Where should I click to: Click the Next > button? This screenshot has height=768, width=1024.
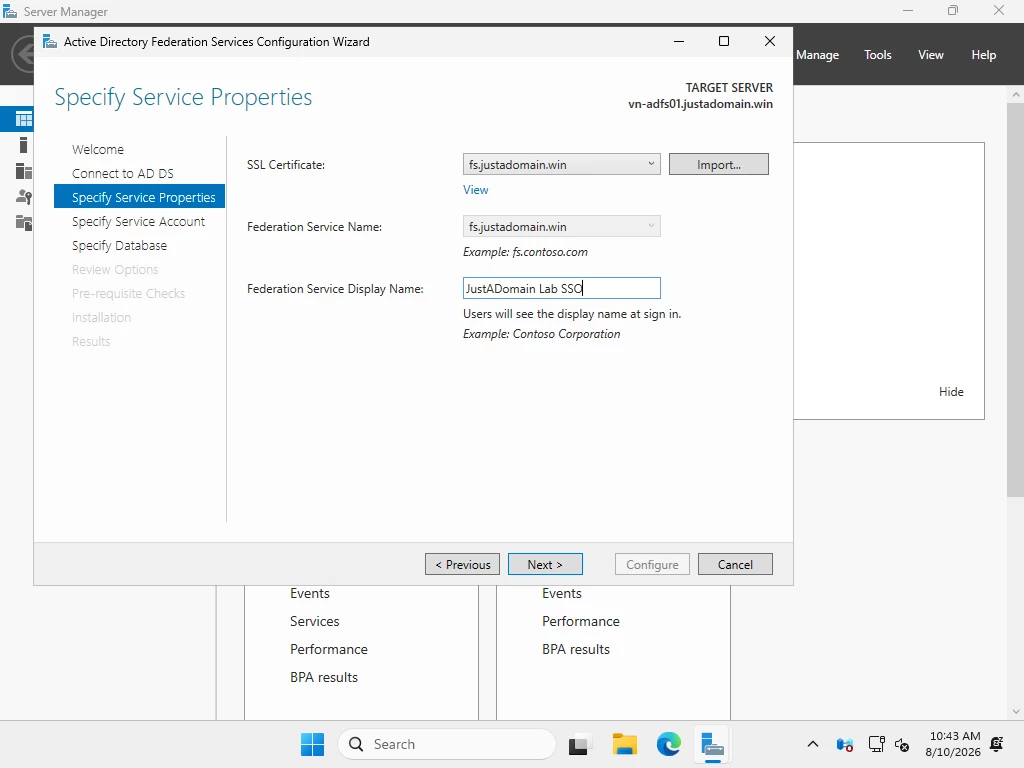(x=545, y=564)
